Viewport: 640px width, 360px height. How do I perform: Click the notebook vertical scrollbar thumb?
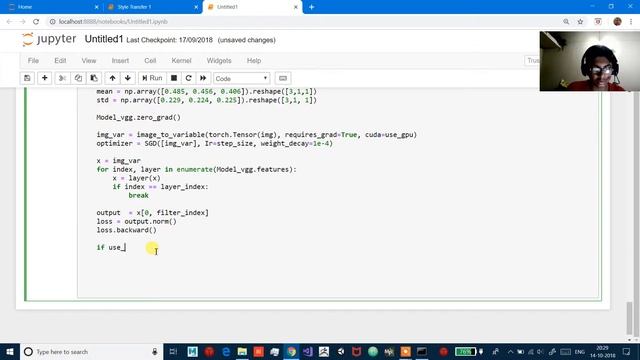click(630, 318)
